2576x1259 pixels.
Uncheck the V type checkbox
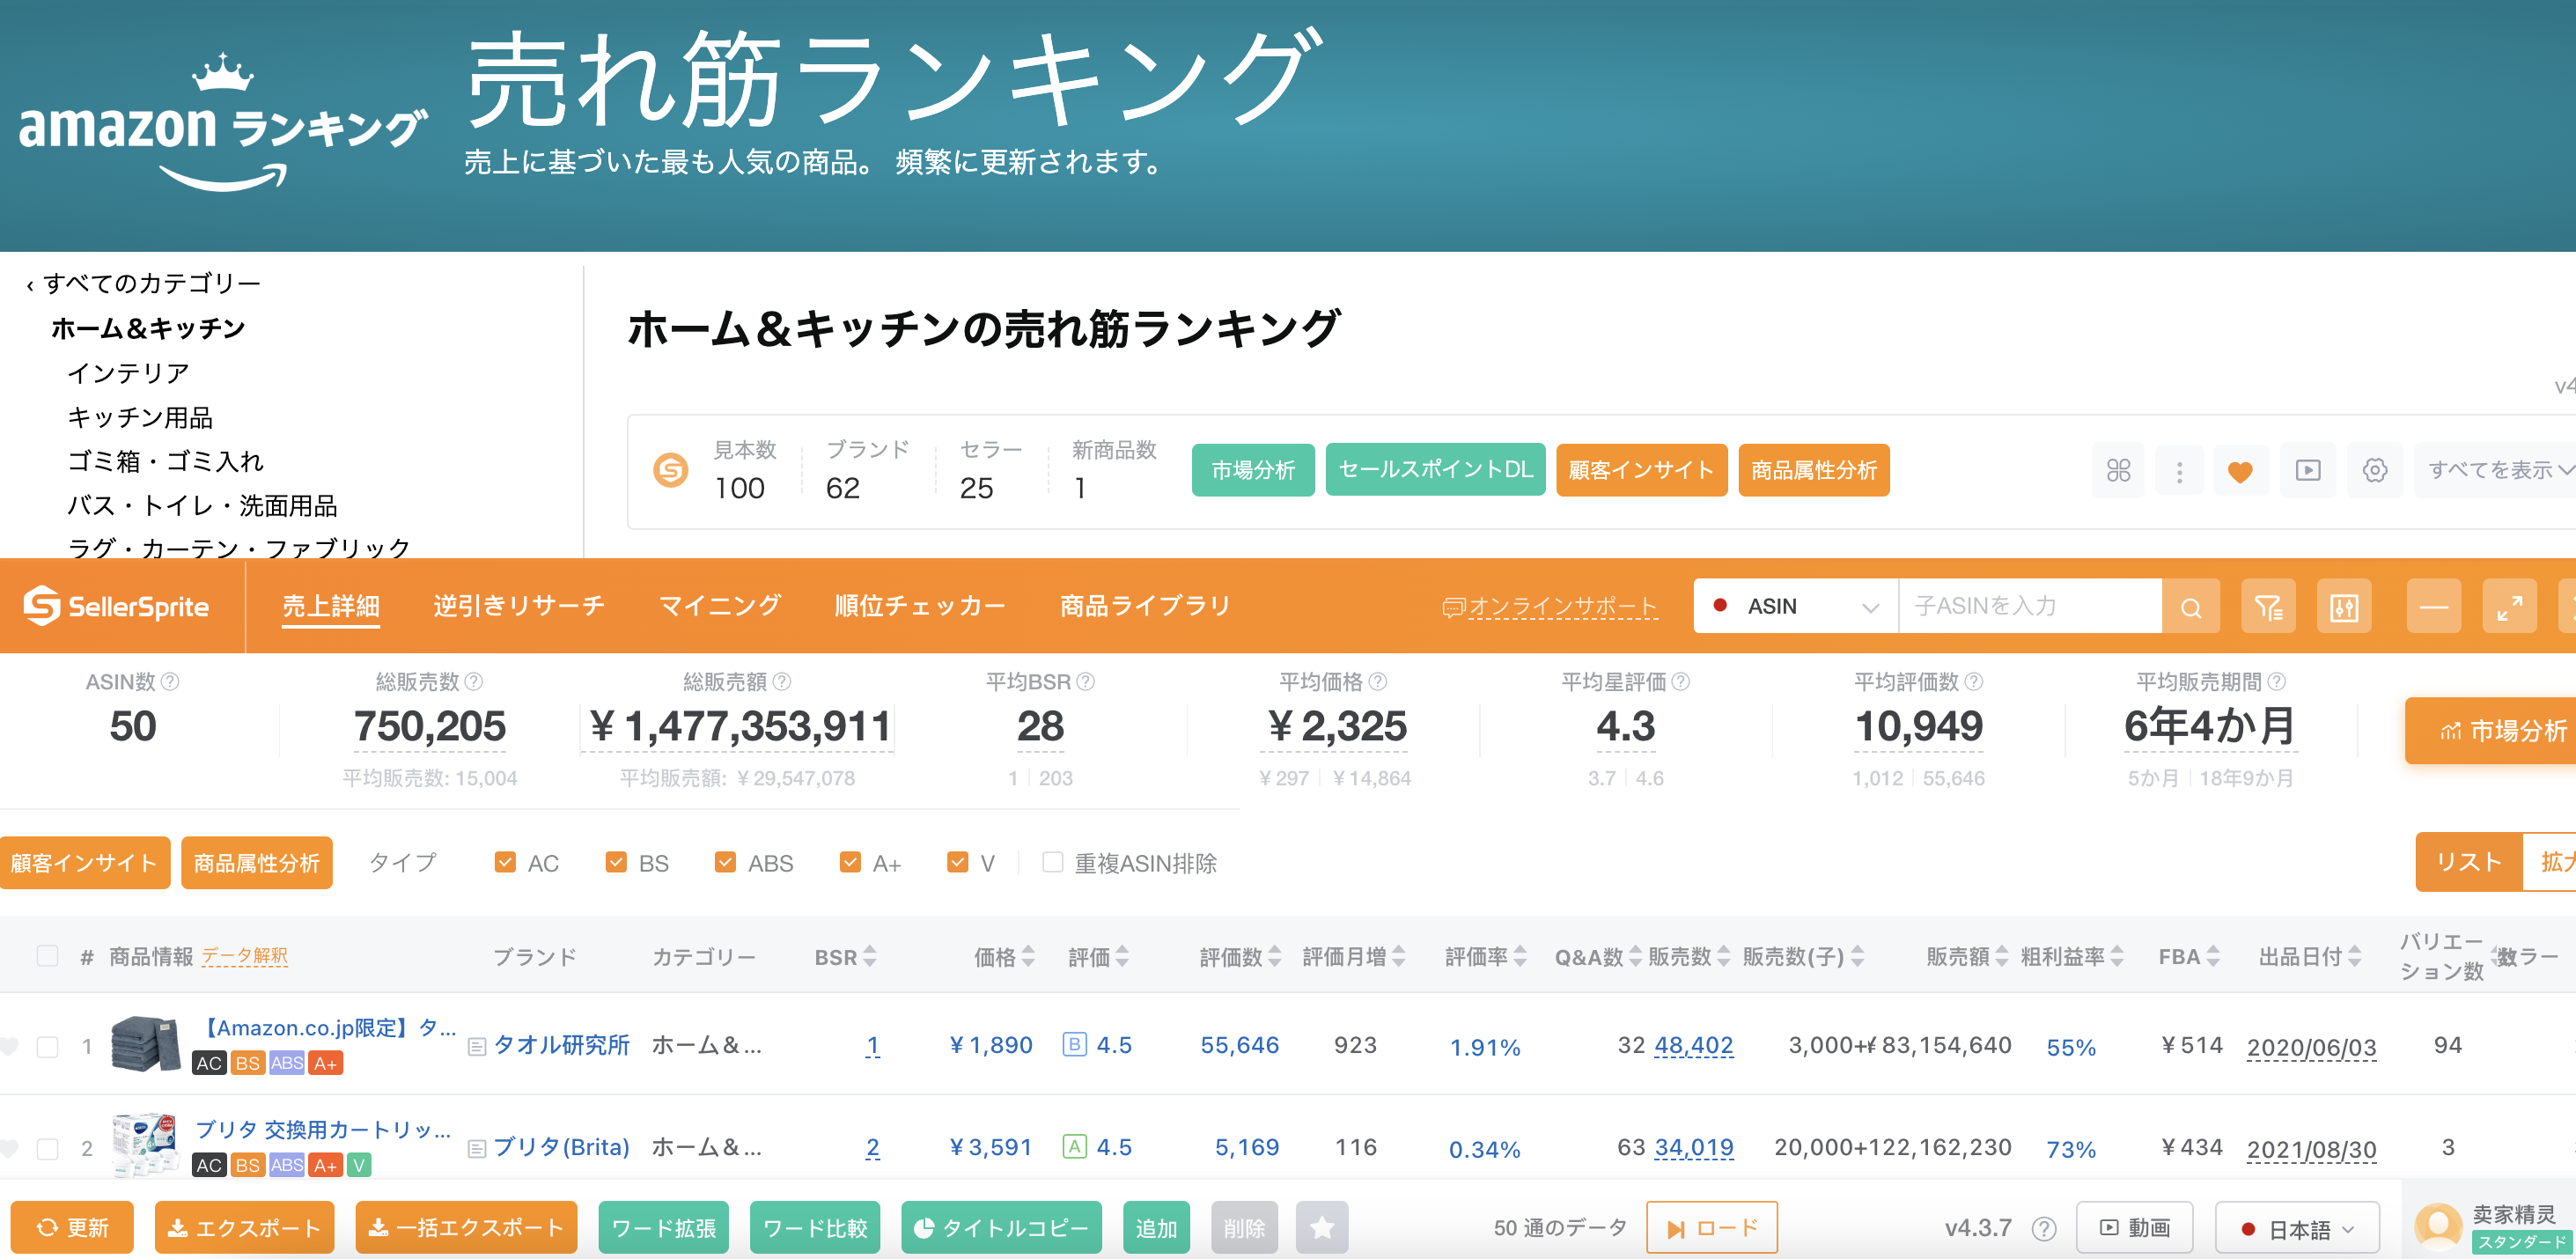point(957,862)
